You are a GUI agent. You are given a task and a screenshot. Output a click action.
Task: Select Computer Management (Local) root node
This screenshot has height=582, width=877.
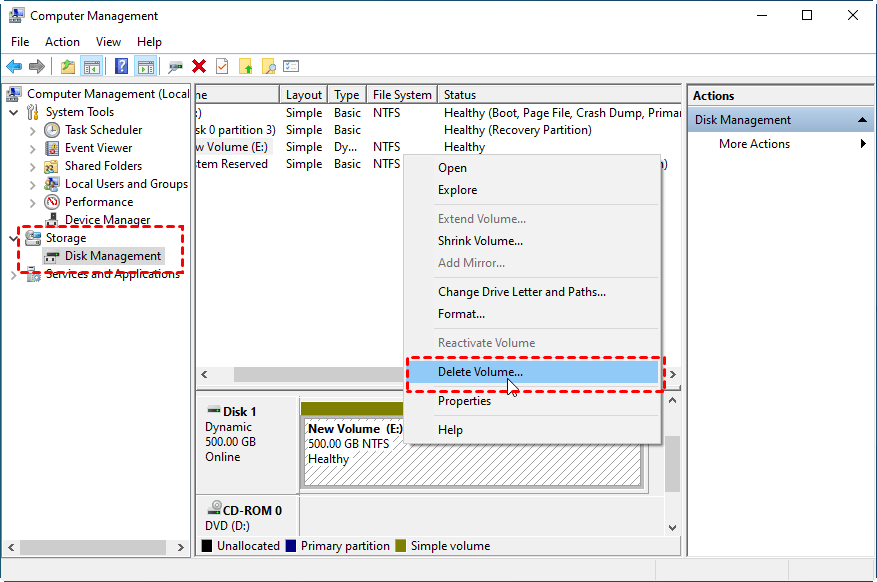point(108,94)
